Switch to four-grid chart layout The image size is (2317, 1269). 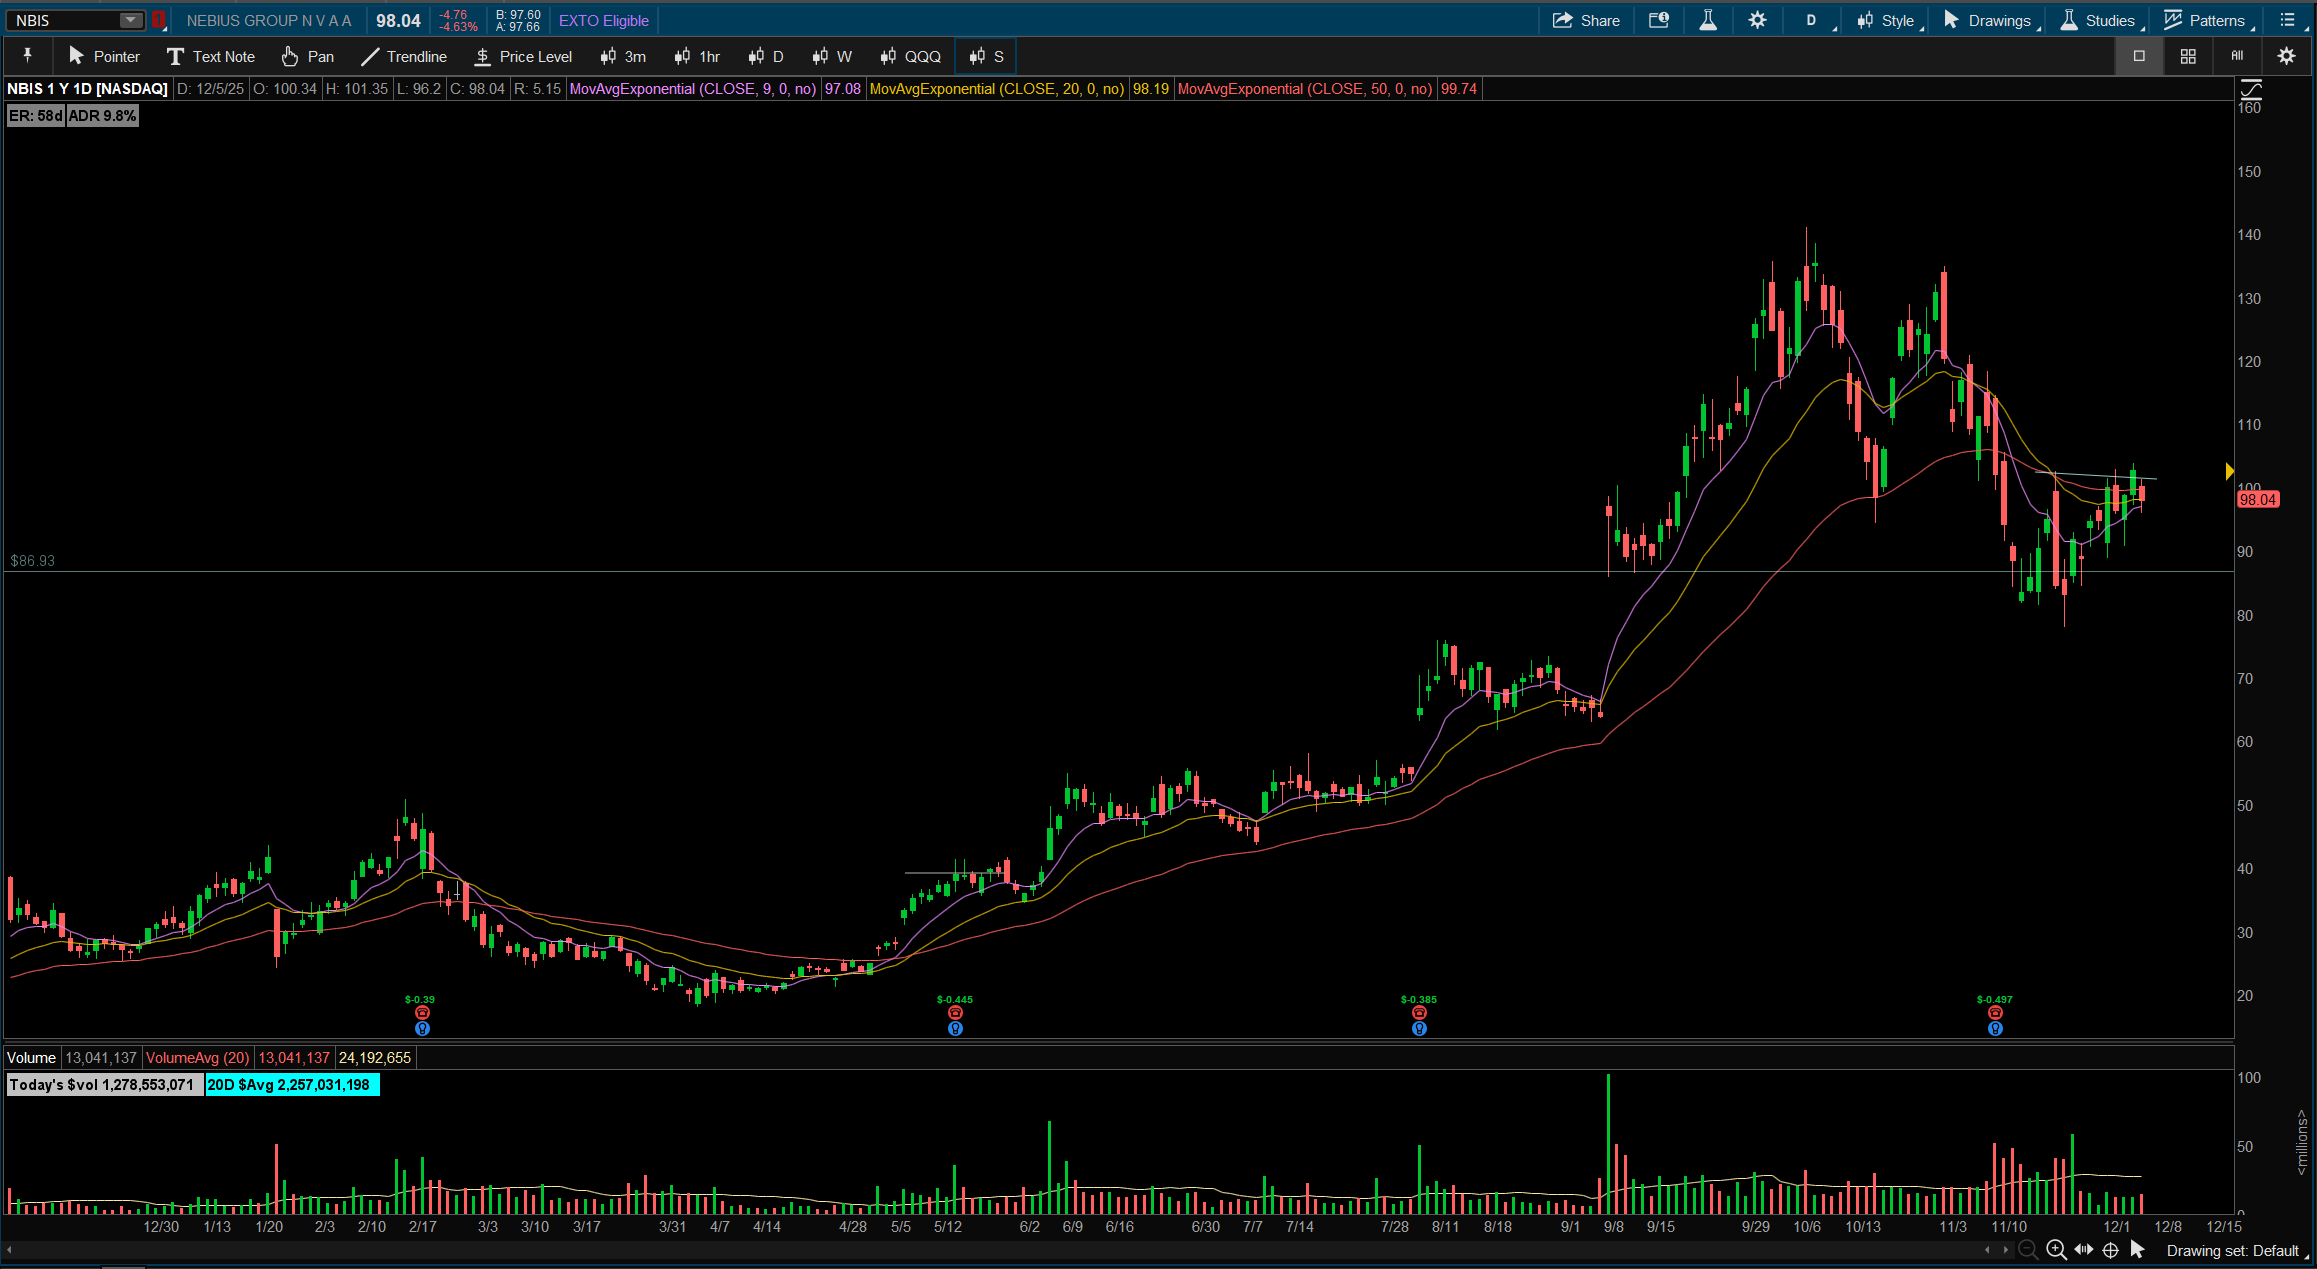point(2188,56)
